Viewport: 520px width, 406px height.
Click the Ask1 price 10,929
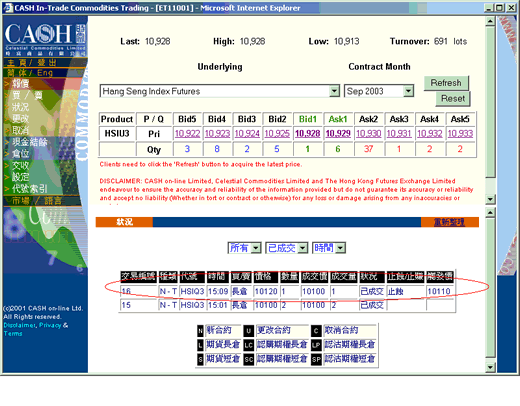338,134
